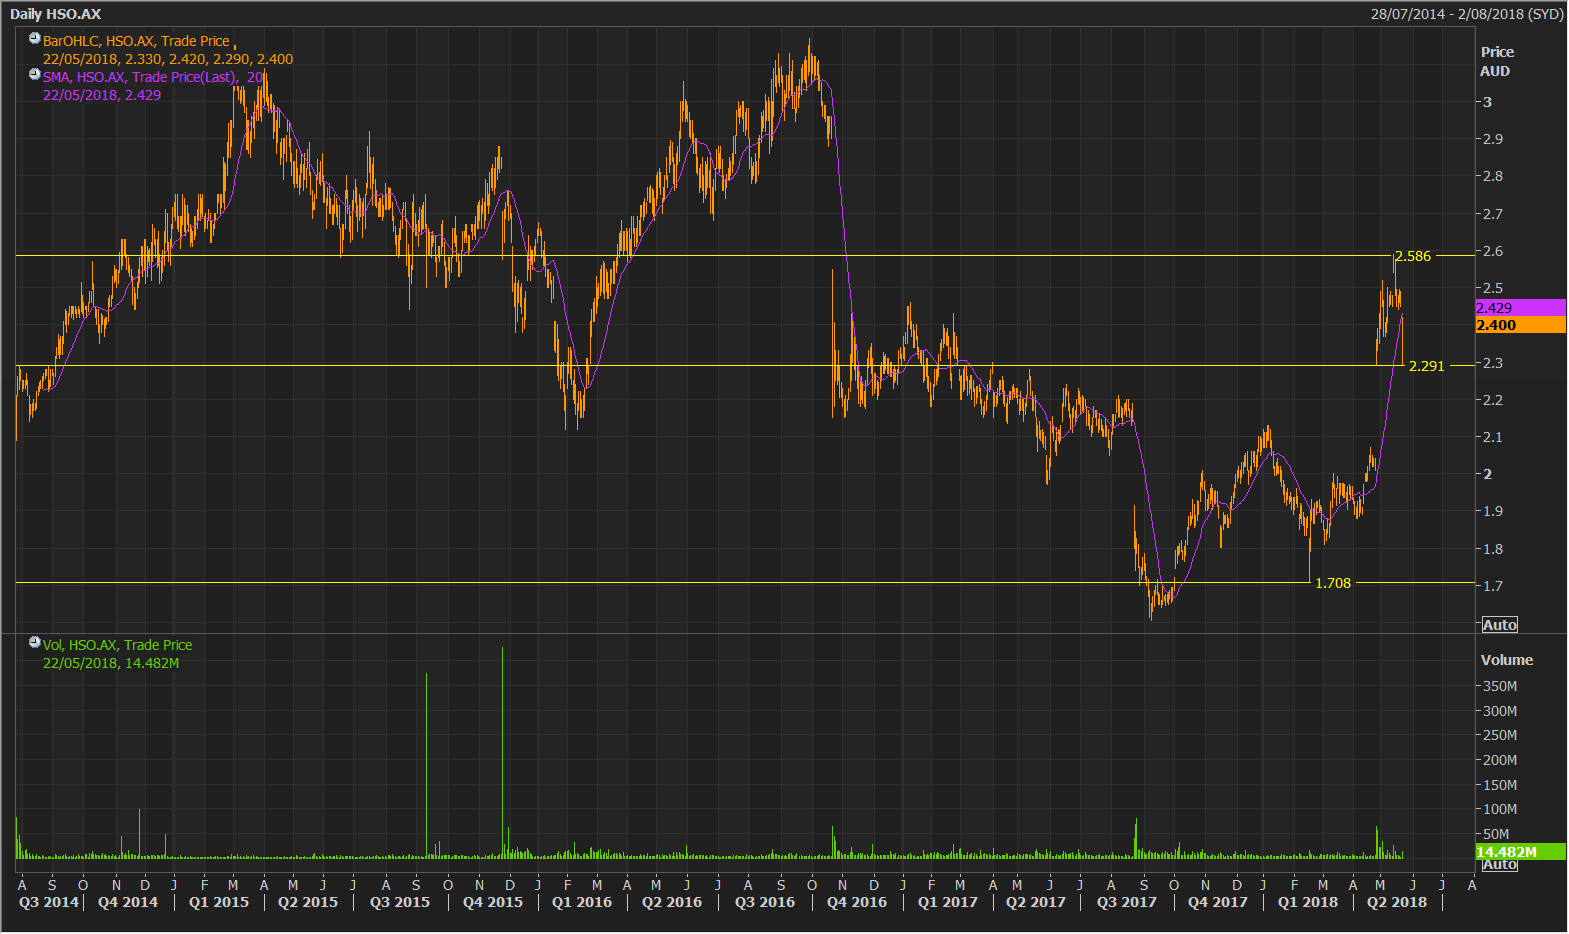Click the purple 2.429 SMA value tag

(1520, 308)
